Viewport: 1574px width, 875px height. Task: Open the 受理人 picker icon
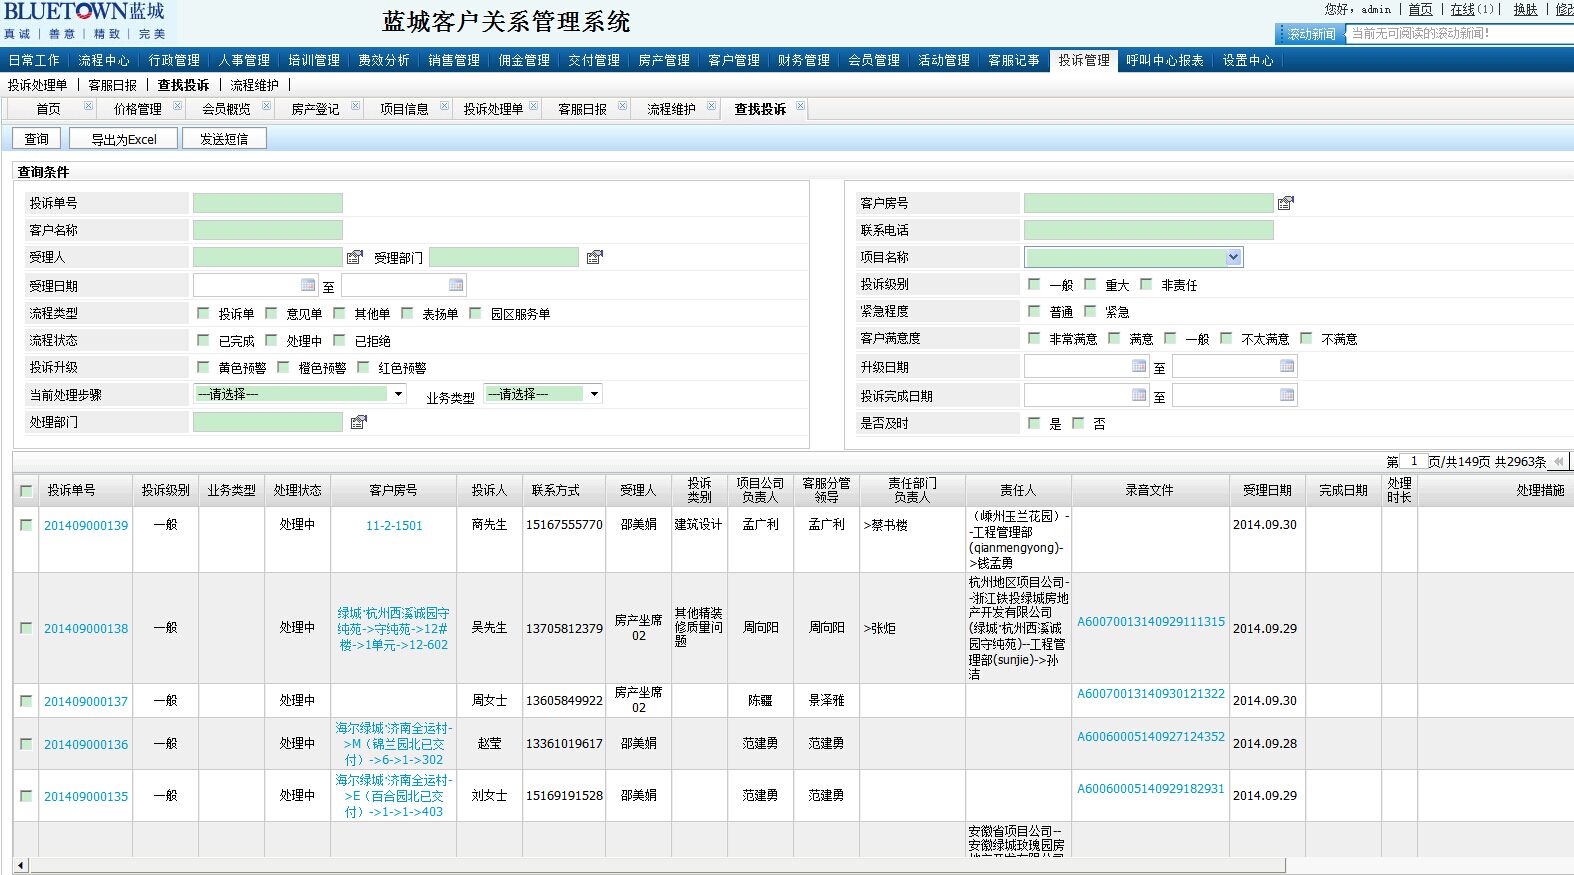click(x=354, y=257)
